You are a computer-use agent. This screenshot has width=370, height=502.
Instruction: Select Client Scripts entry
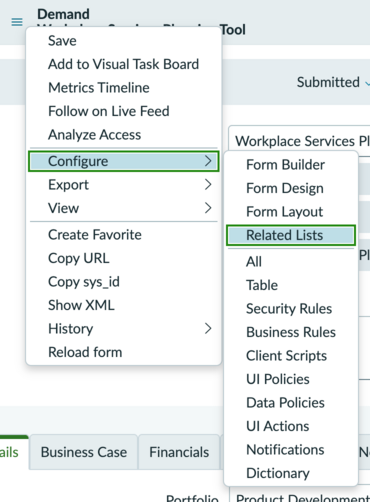coord(291,356)
